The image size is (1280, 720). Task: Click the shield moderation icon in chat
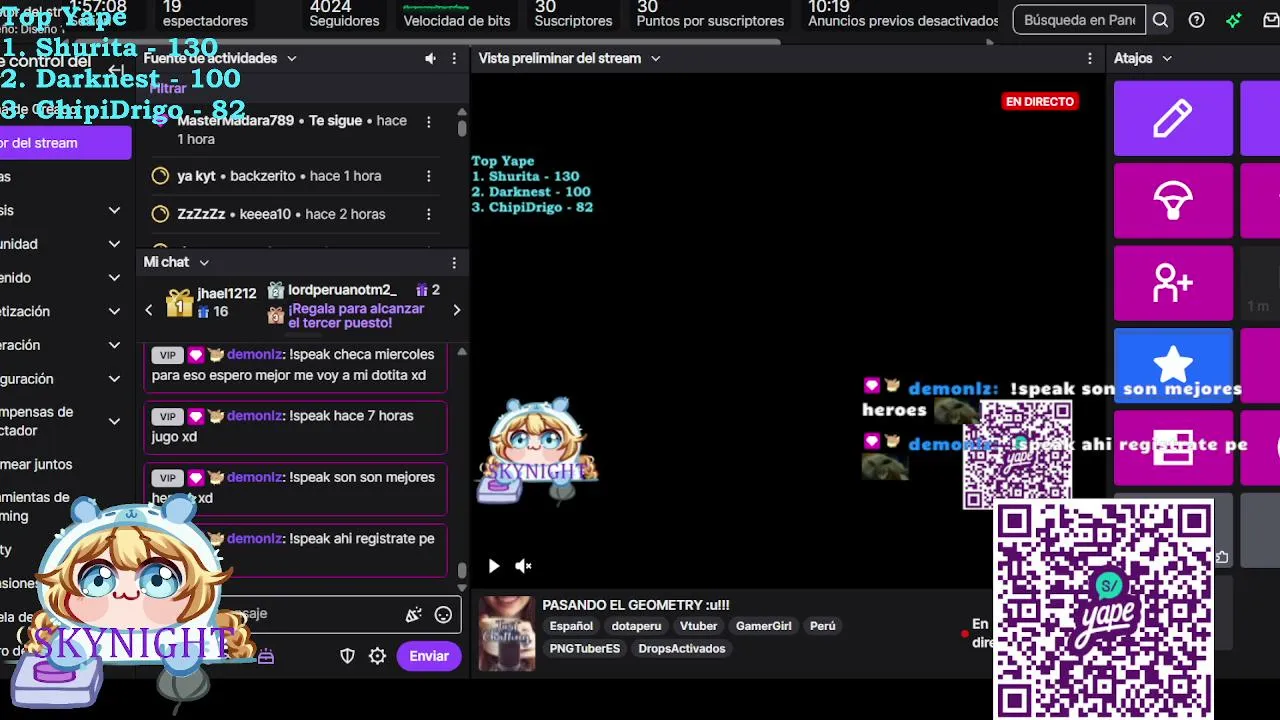(348, 656)
